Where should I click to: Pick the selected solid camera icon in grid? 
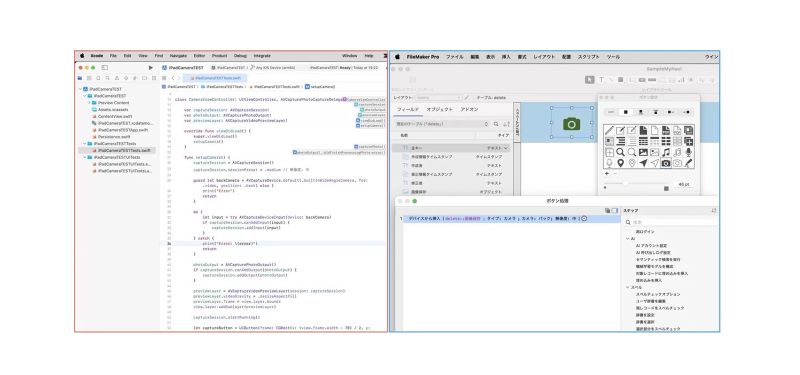(666, 163)
